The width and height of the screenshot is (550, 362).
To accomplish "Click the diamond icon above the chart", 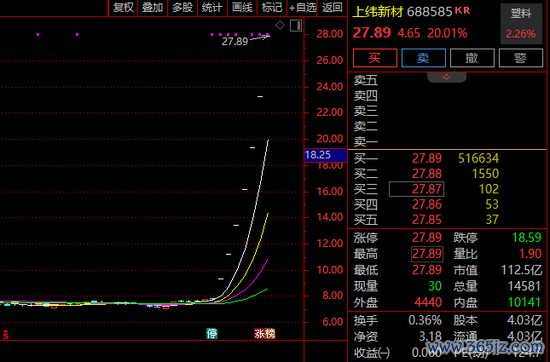I will (x=280, y=25).
